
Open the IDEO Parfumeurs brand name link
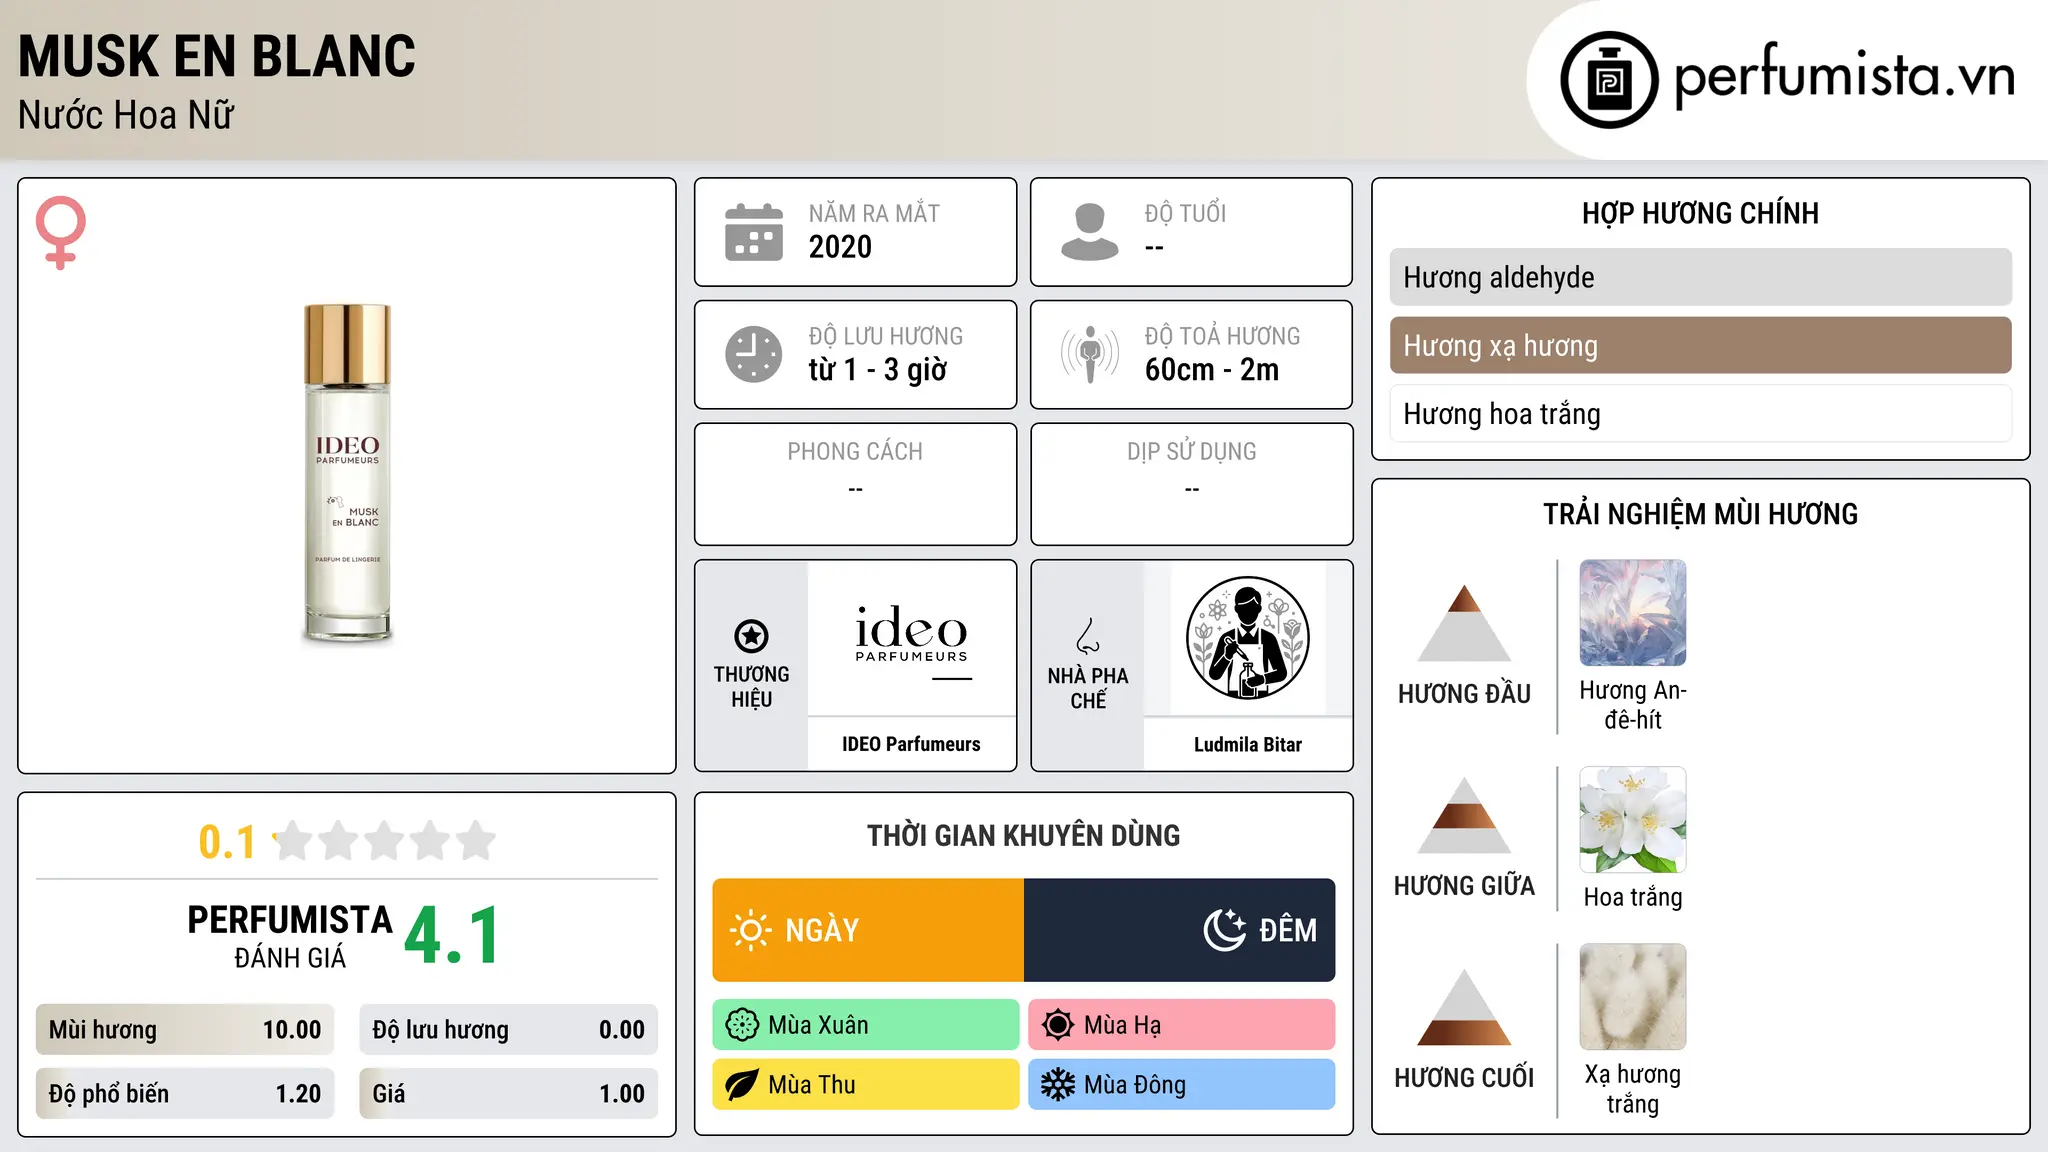click(x=911, y=744)
